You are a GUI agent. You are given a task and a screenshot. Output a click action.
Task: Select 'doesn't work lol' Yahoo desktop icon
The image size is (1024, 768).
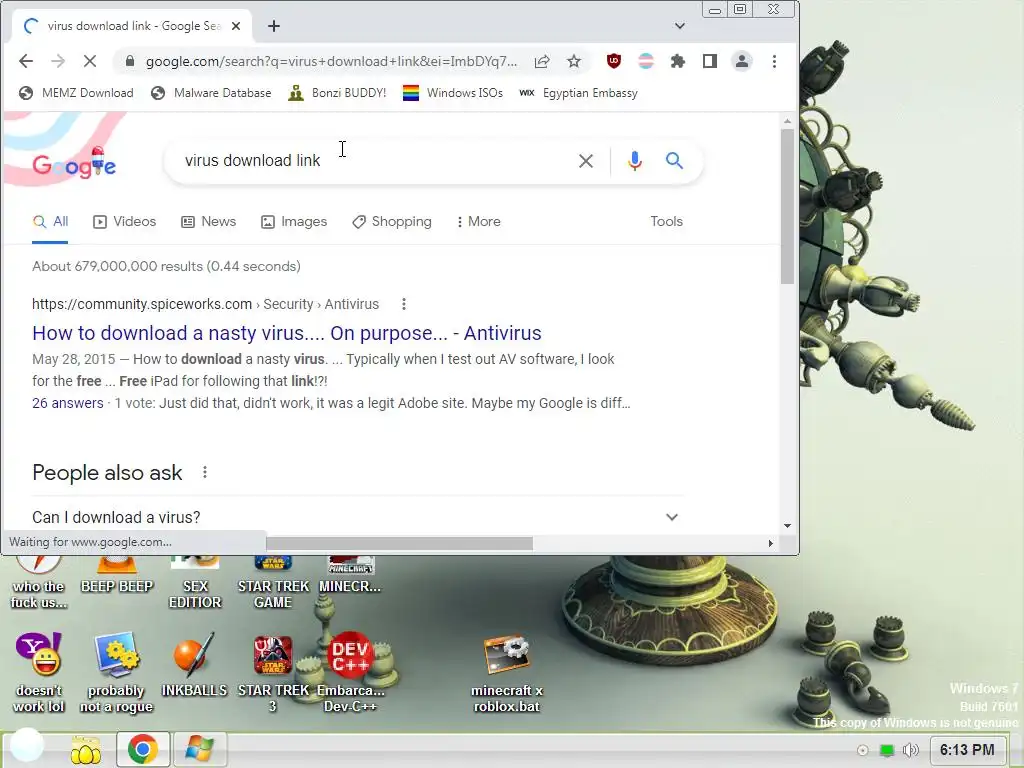tap(39, 673)
